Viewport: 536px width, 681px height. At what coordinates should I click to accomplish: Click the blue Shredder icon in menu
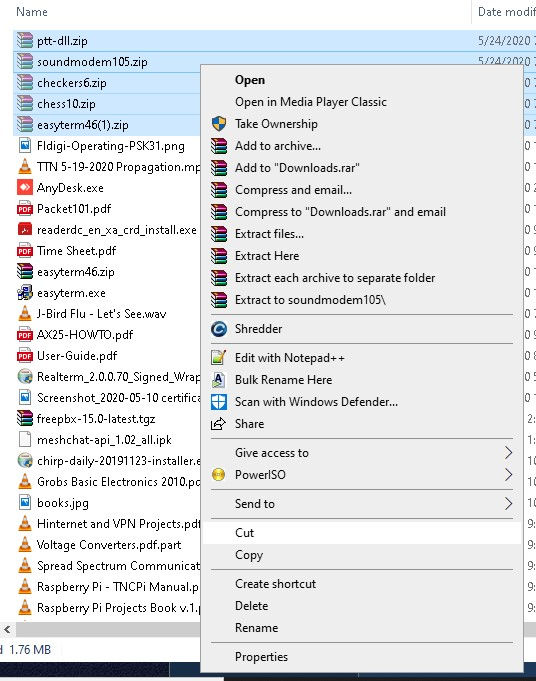tap(219, 329)
